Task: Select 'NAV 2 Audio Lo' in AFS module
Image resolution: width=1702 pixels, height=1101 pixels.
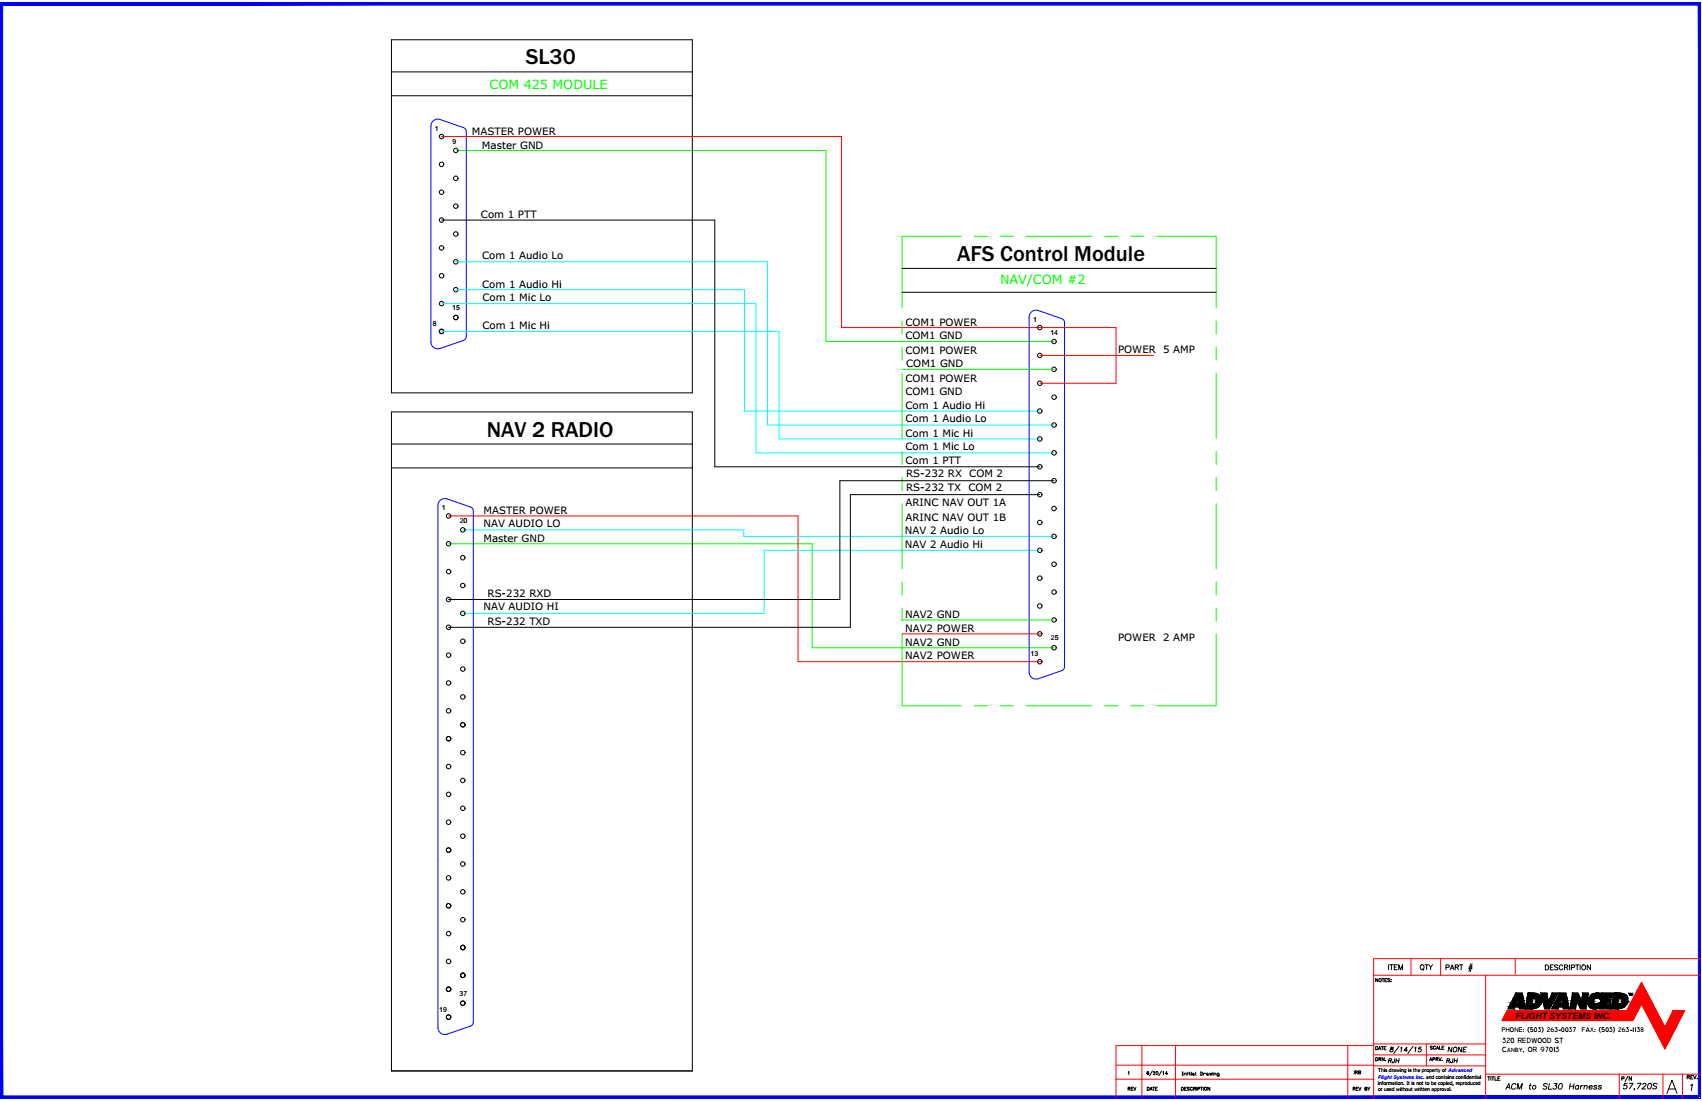Action: (x=944, y=530)
